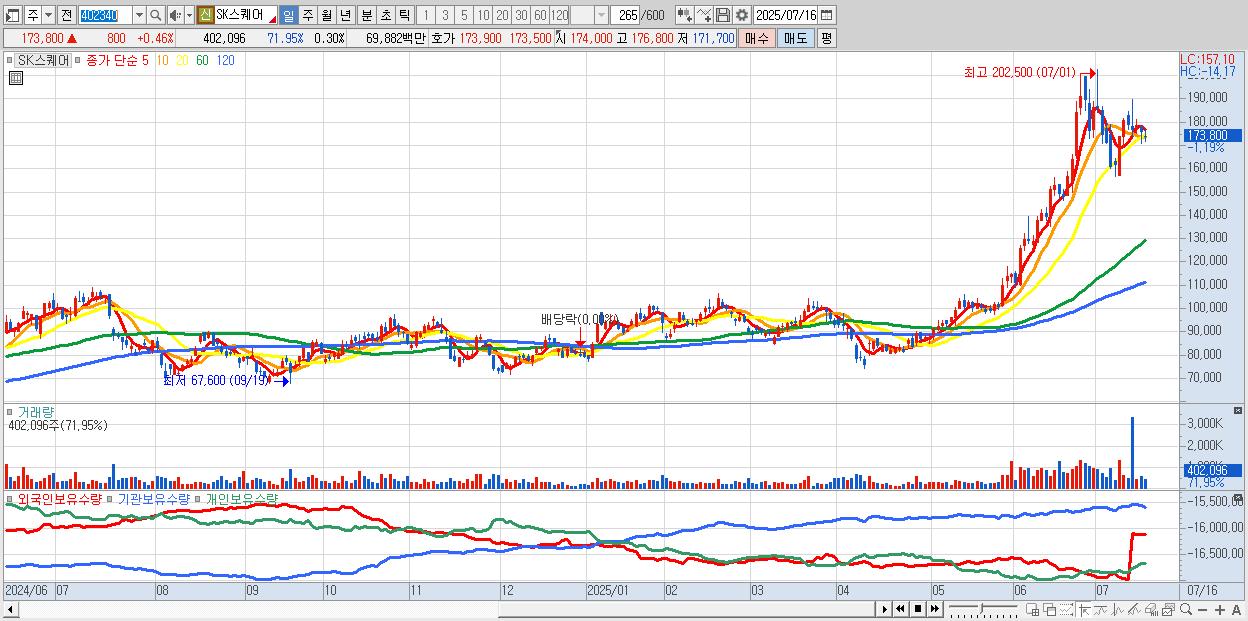
Task: Click the chart tools icon left of line-check icon
Action: (685, 15)
